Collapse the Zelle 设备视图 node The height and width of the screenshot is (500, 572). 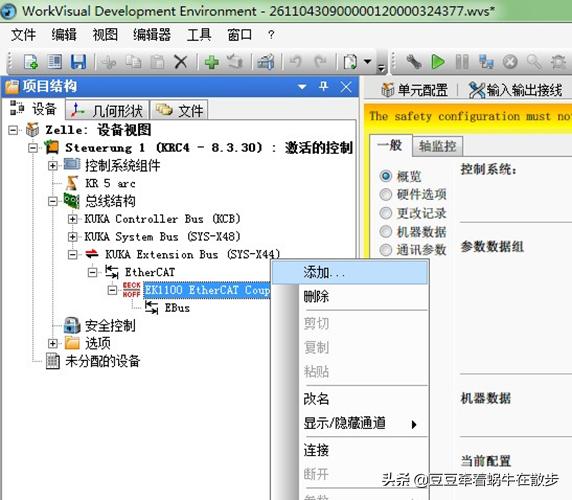tap(13, 130)
